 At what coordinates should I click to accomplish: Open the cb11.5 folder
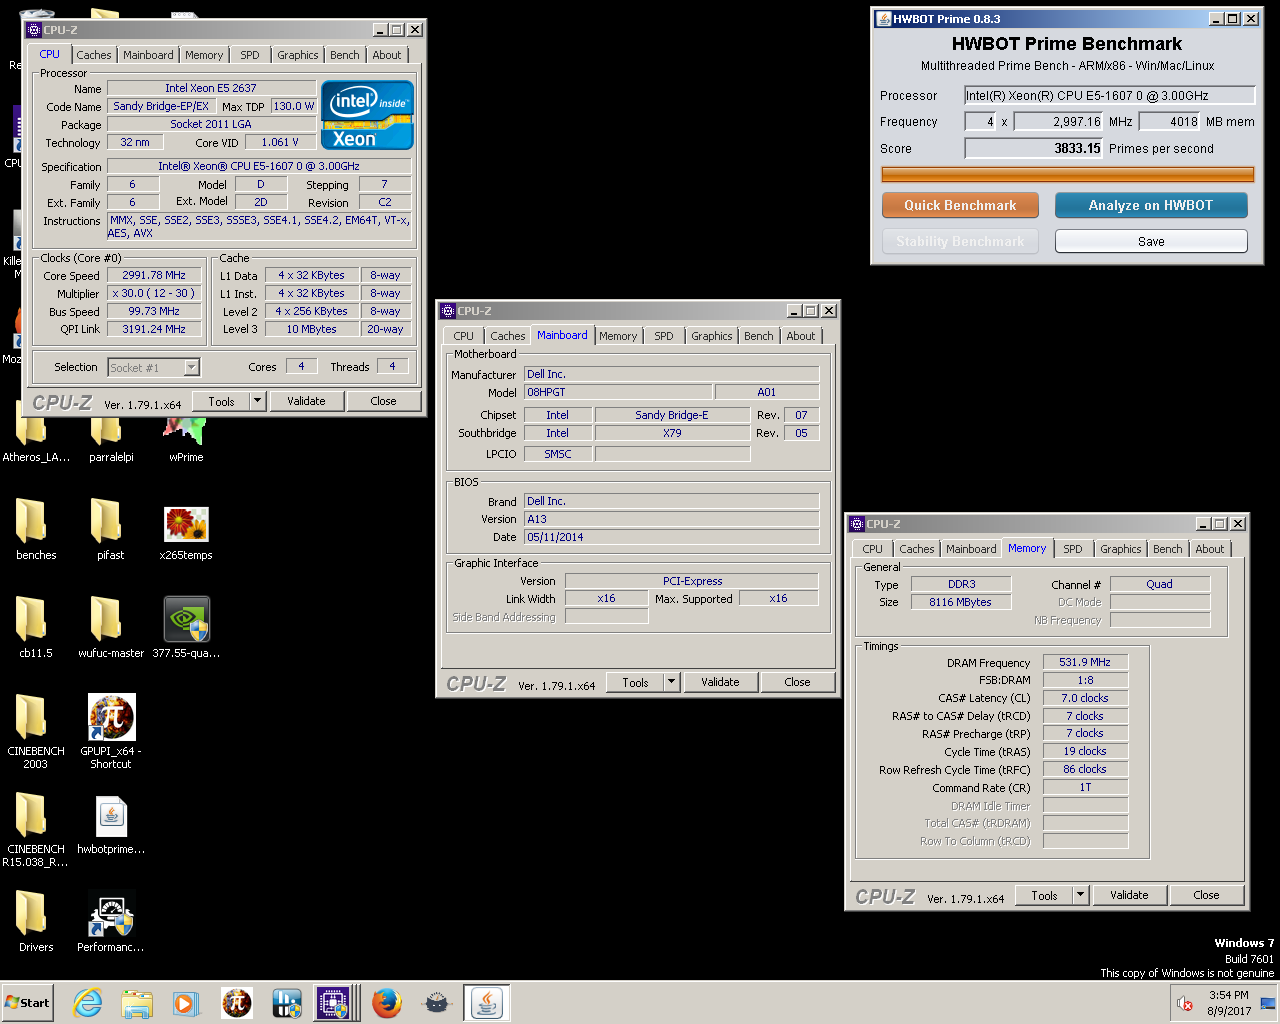(x=36, y=628)
